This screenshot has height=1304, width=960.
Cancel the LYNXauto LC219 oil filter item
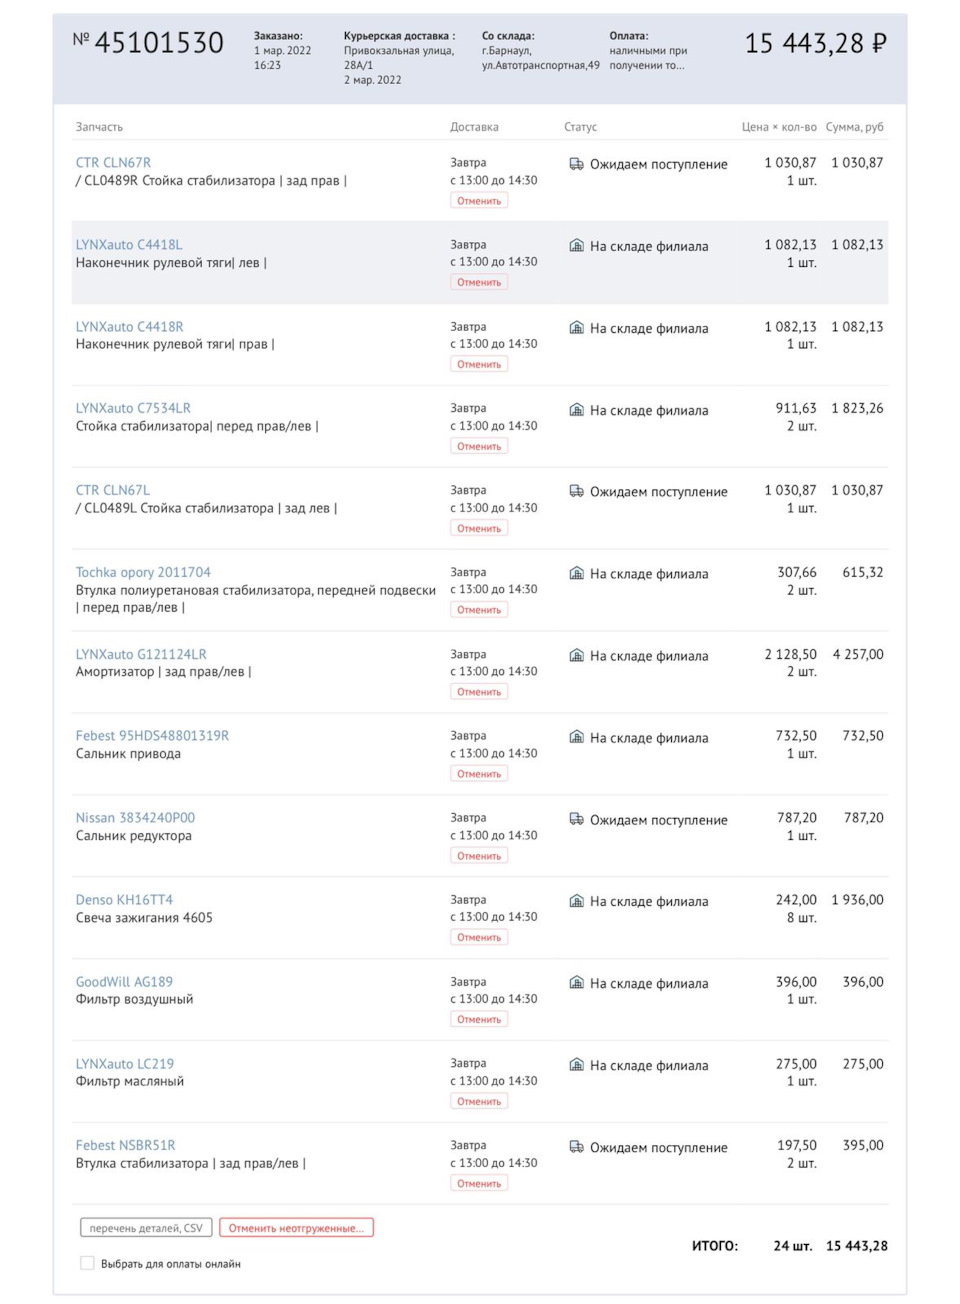tap(478, 1100)
